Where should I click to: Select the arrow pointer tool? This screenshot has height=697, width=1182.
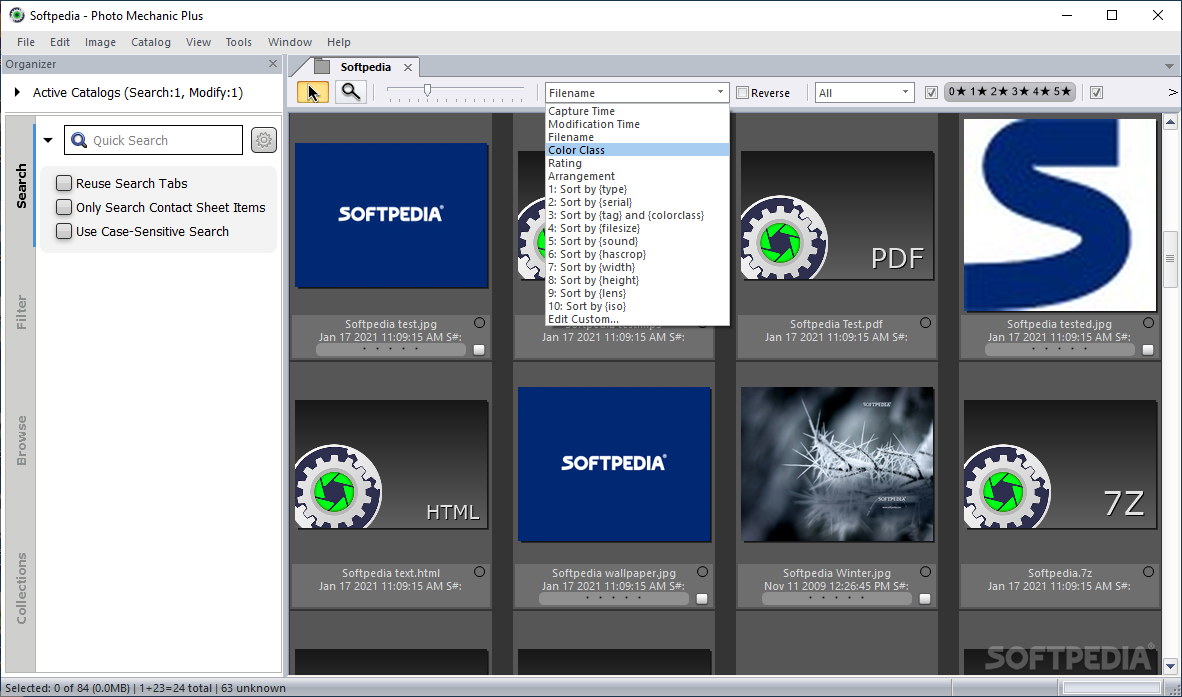313,92
